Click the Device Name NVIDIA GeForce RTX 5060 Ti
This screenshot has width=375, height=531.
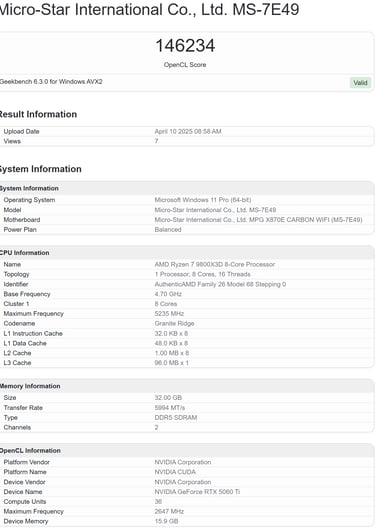tap(197, 492)
